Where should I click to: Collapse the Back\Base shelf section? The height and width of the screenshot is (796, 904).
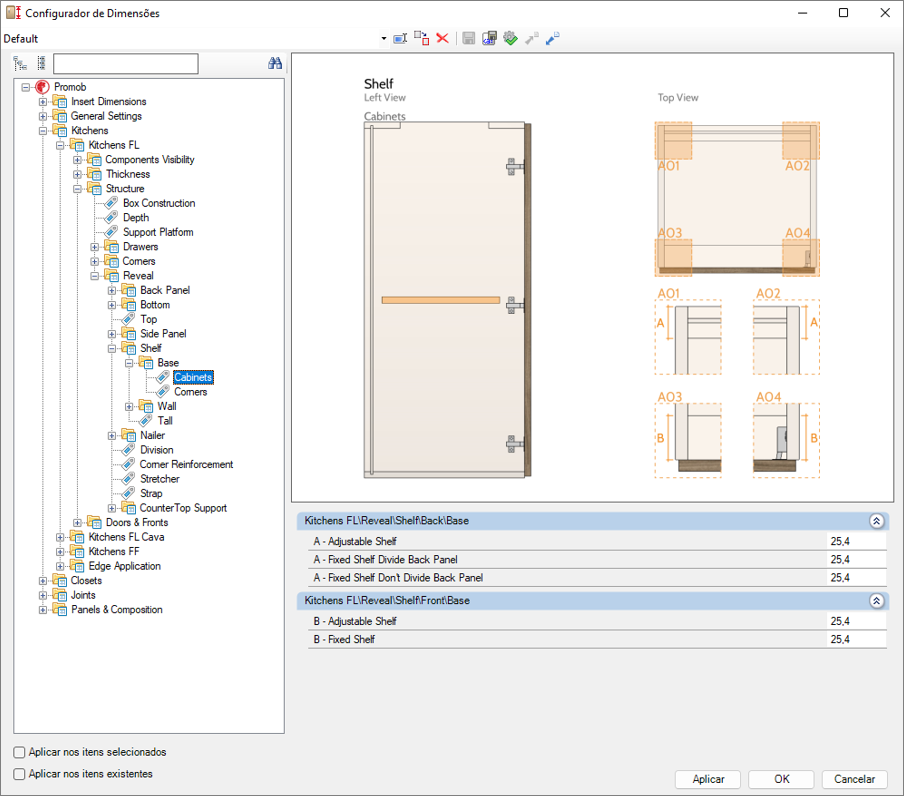click(x=876, y=521)
